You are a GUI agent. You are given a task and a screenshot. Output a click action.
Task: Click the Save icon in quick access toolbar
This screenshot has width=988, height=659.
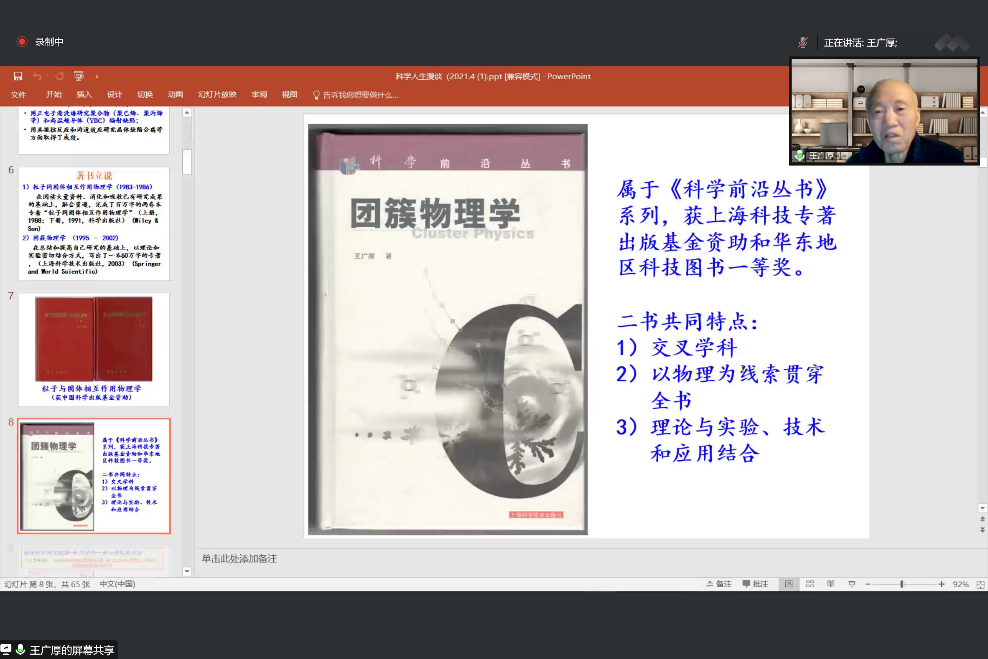pyautogui.click(x=17, y=76)
